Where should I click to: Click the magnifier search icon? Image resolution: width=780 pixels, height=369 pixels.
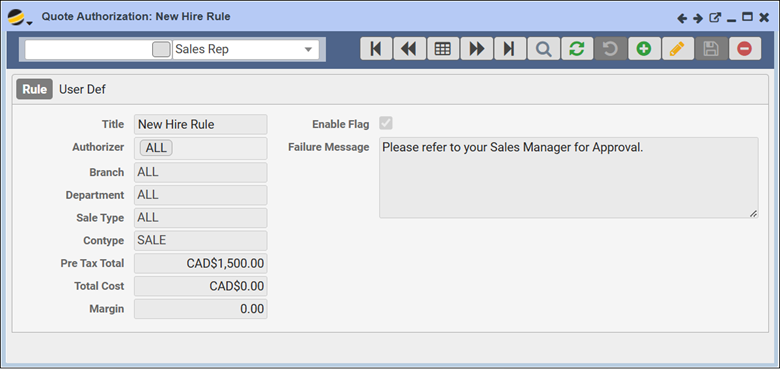click(x=544, y=49)
